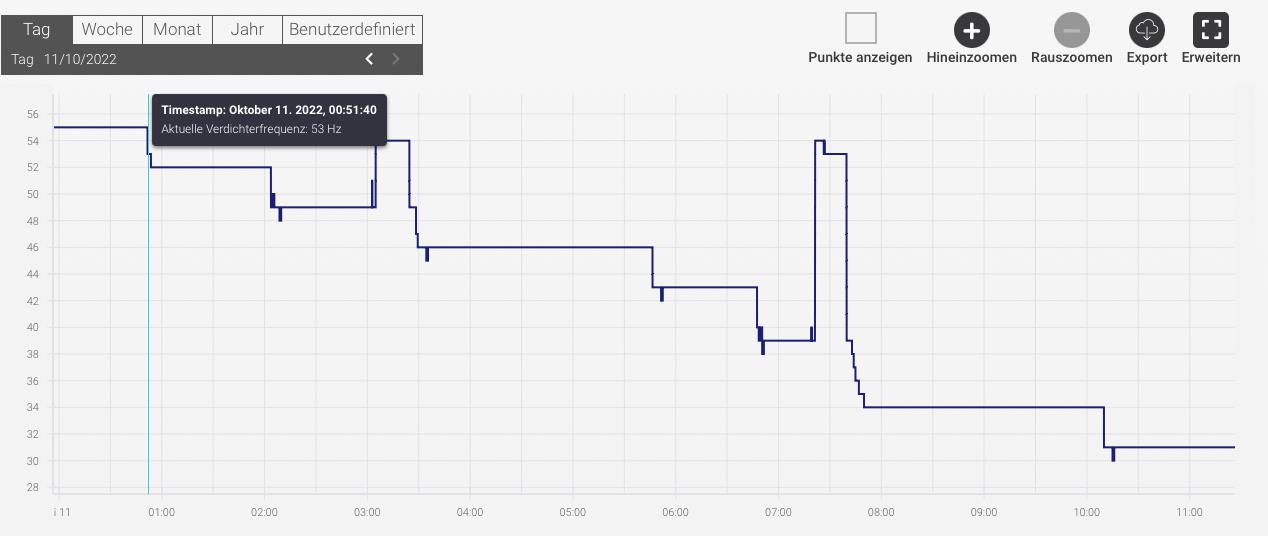Screen dimensions: 1268x536
Task: Click the Erweitern label text
Action: click(x=1211, y=58)
